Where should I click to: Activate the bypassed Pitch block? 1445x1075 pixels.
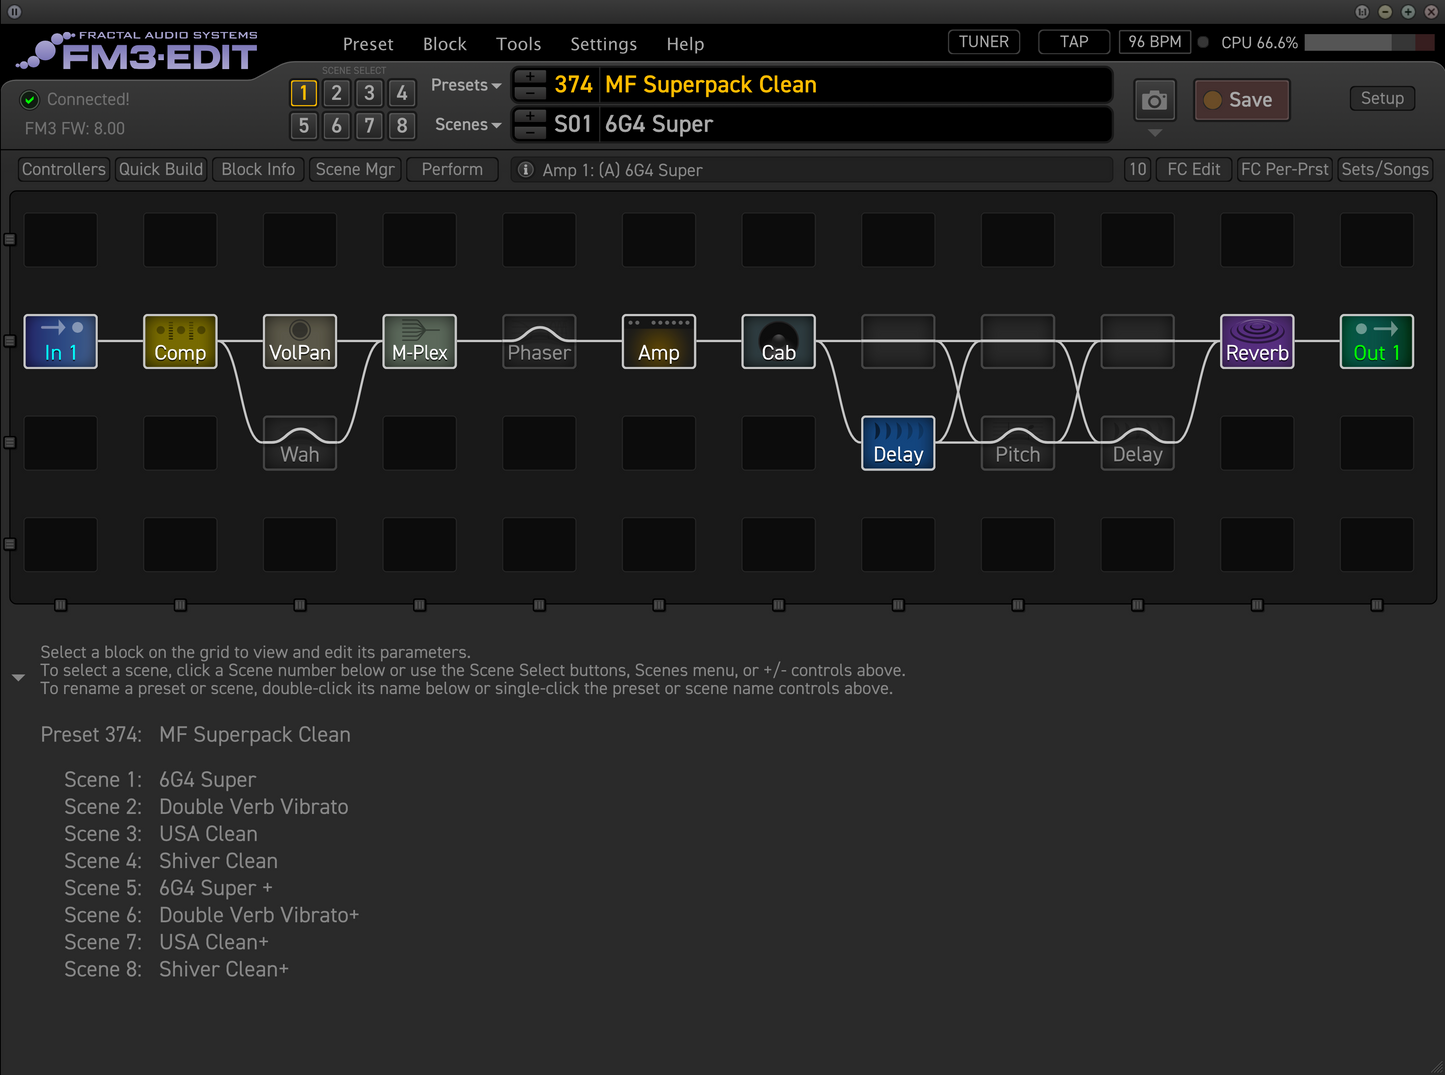pyautogui.click(x=1017, y=443)
